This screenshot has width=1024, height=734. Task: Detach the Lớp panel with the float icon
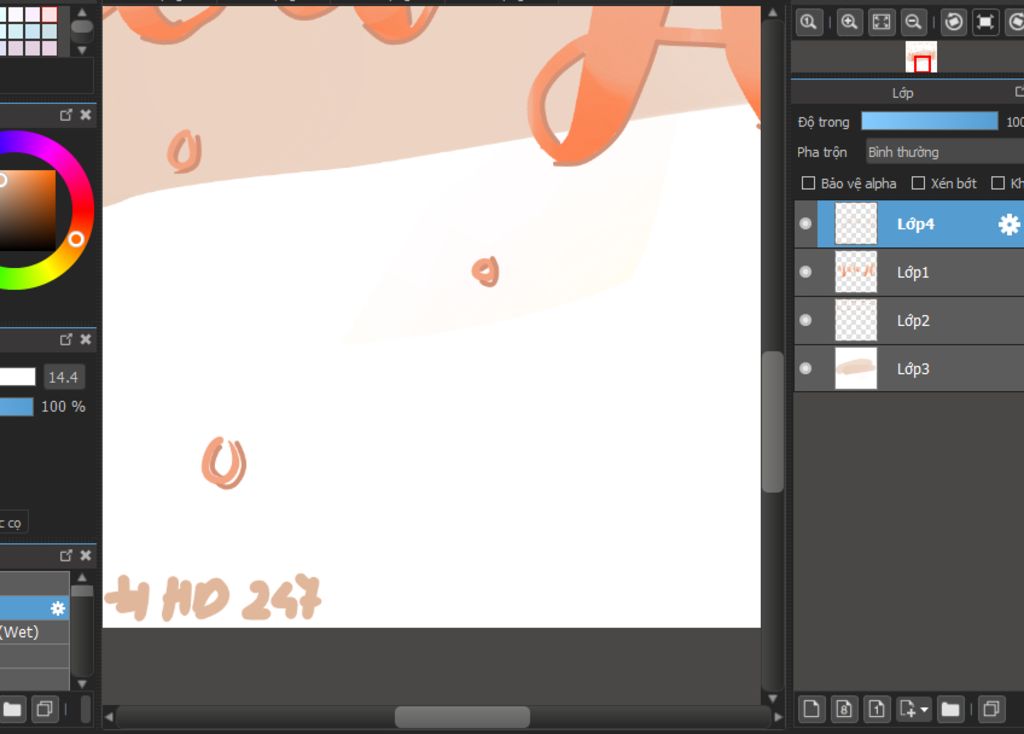tap(1019, 92)
